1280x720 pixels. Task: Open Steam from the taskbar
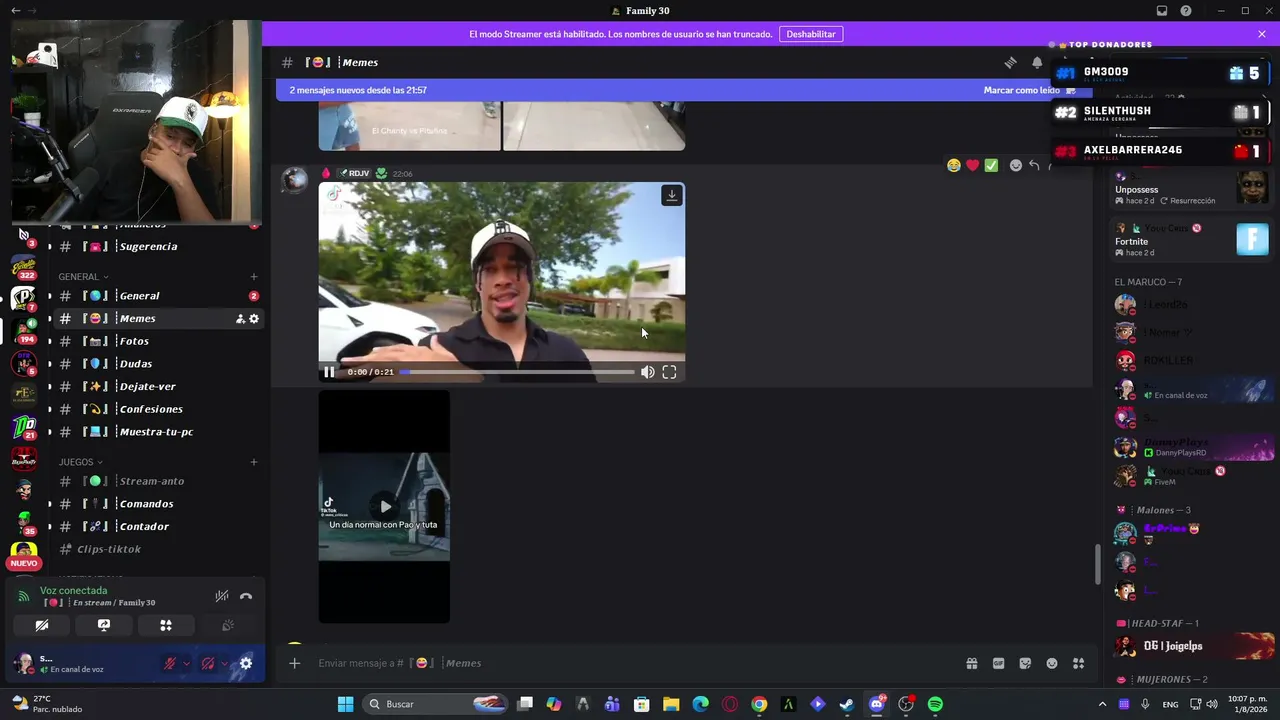(x=847, y=704)
